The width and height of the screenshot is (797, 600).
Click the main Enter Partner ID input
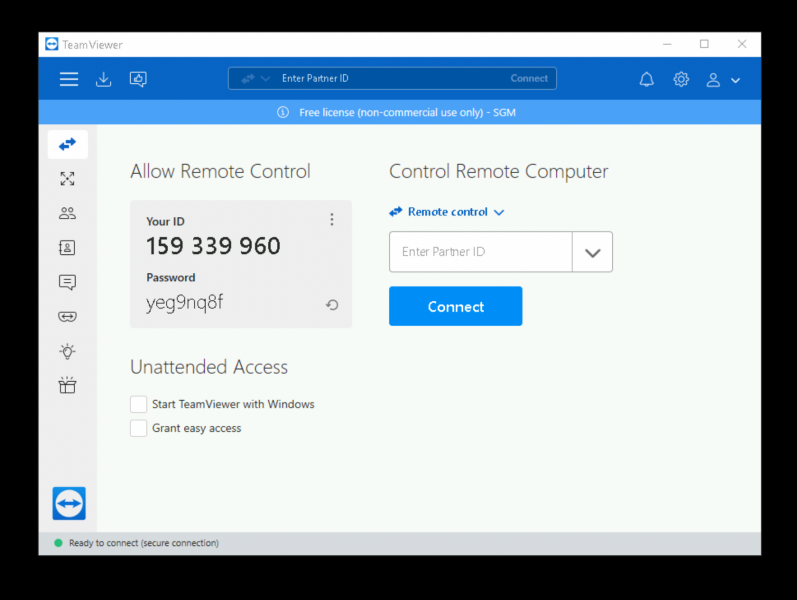[481, 252]
